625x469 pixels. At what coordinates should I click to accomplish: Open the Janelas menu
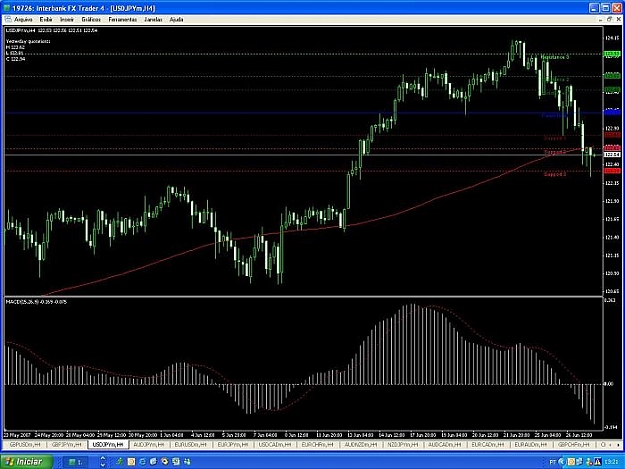(153, 19)
